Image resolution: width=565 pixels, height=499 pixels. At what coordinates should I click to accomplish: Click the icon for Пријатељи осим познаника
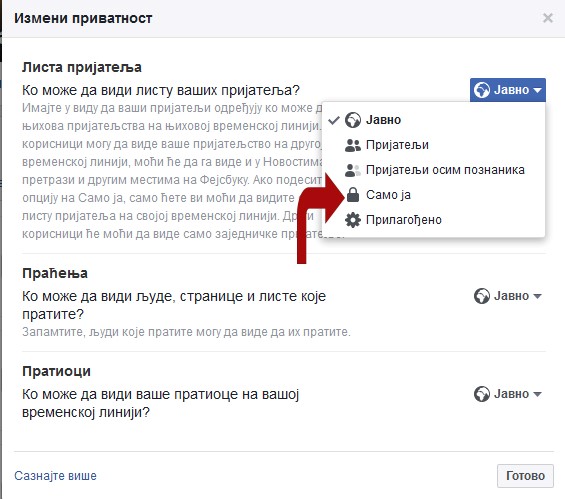pos(352,170)
